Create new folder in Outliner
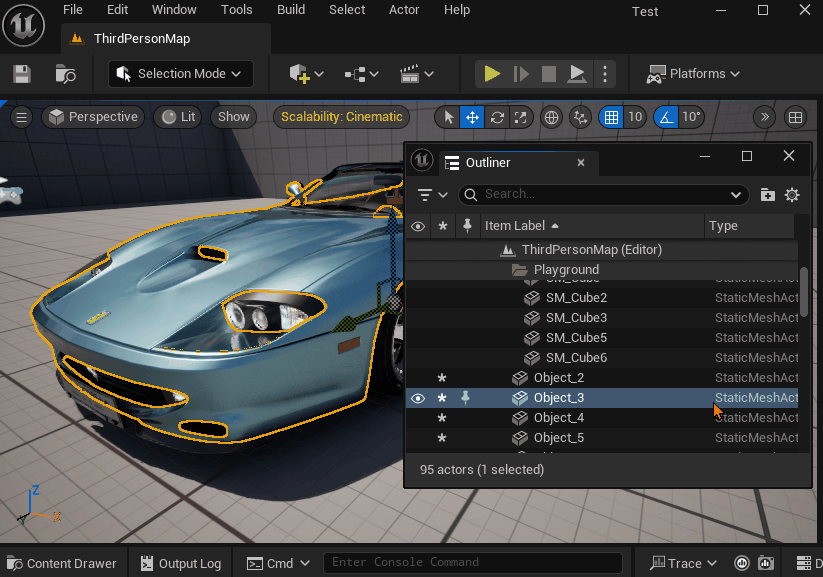Screen dimensions: 823x577 pos(767,195)
